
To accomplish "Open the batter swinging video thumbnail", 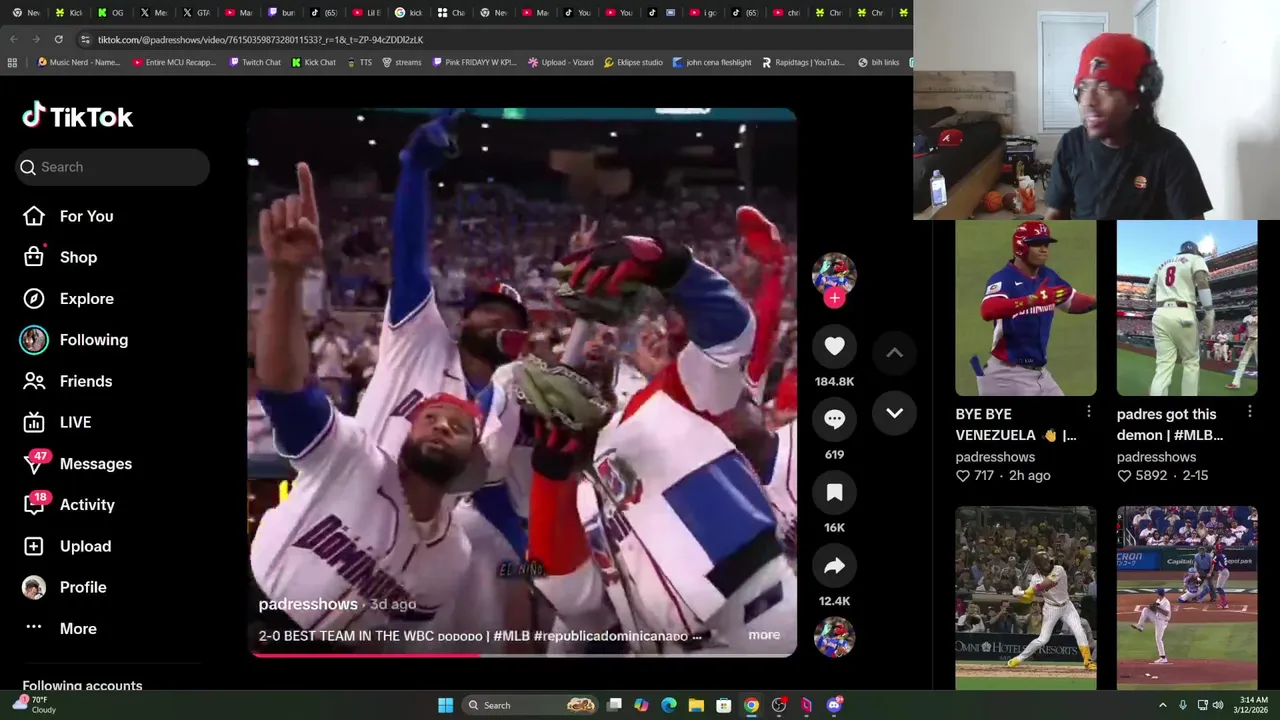I will [1025, 598].
